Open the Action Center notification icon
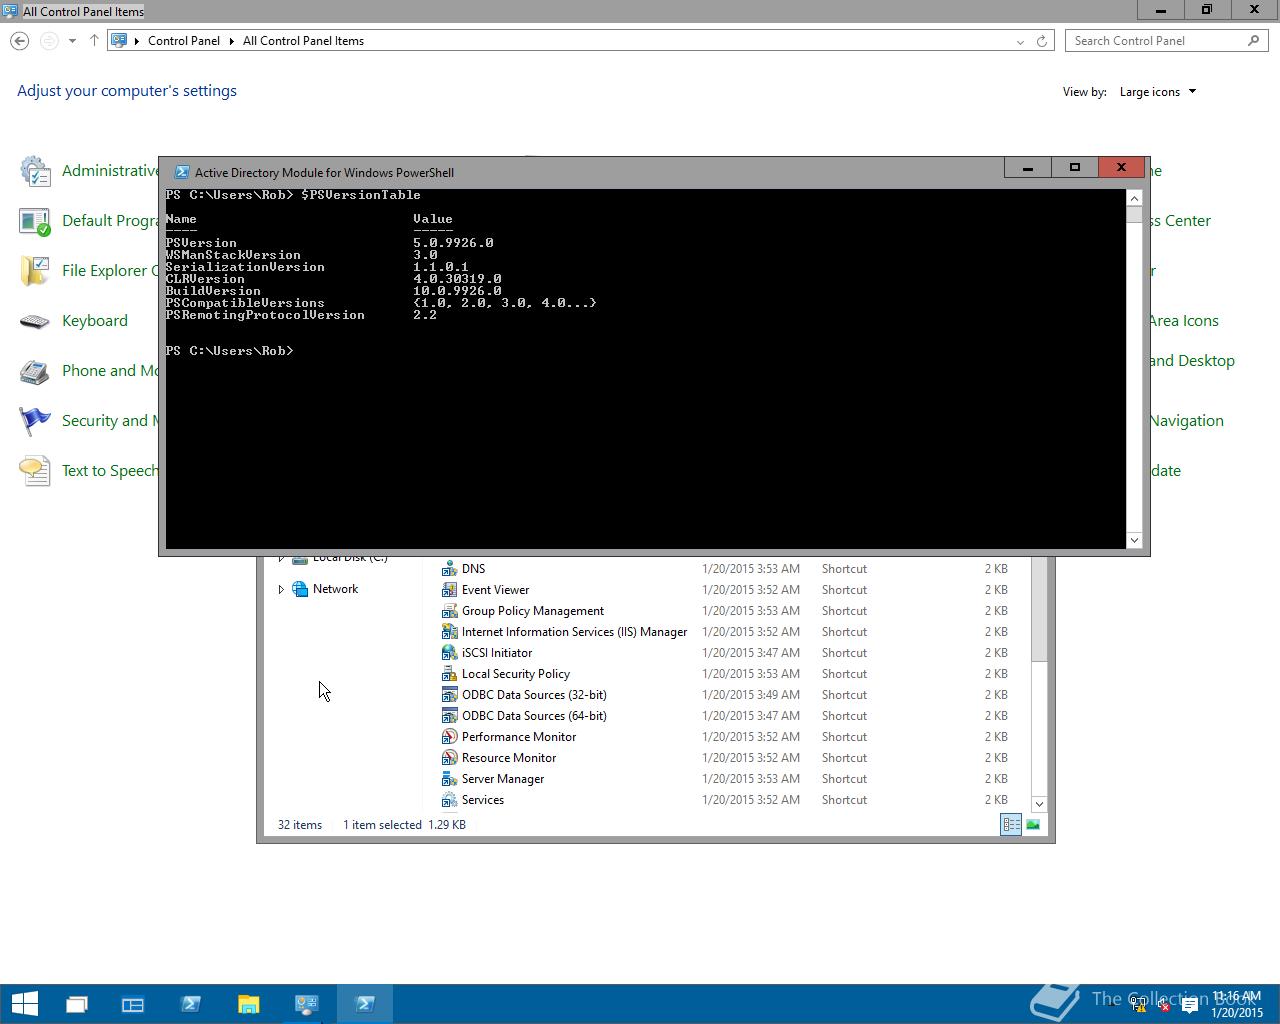 1190,1006
